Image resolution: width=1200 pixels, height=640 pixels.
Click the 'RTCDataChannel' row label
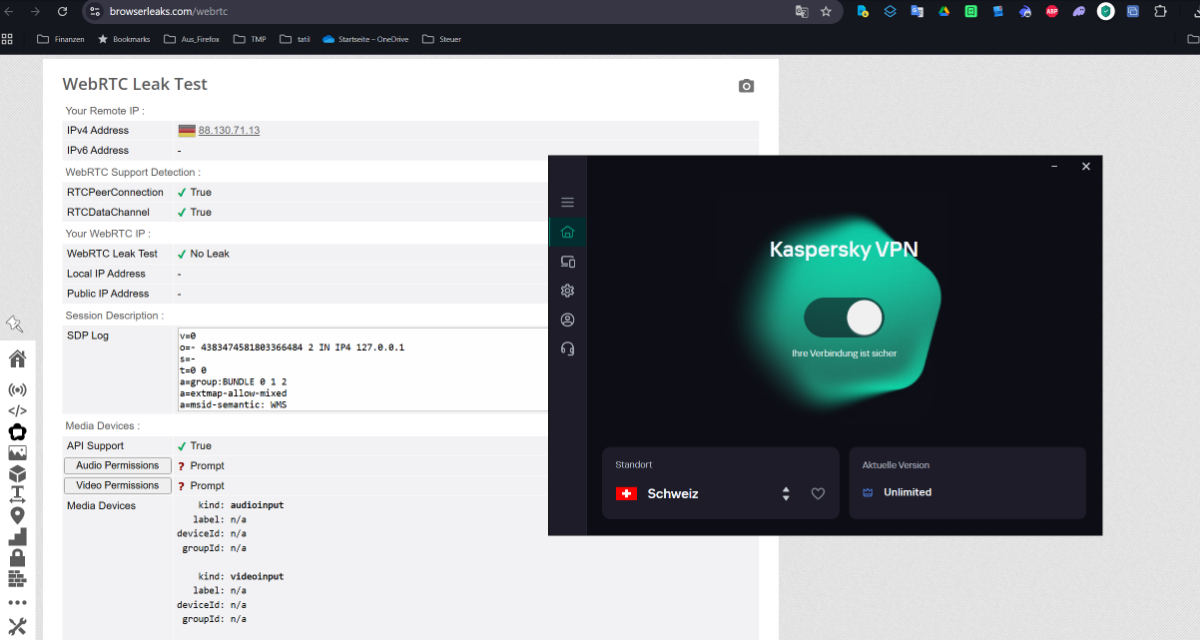tap(108, 212)
